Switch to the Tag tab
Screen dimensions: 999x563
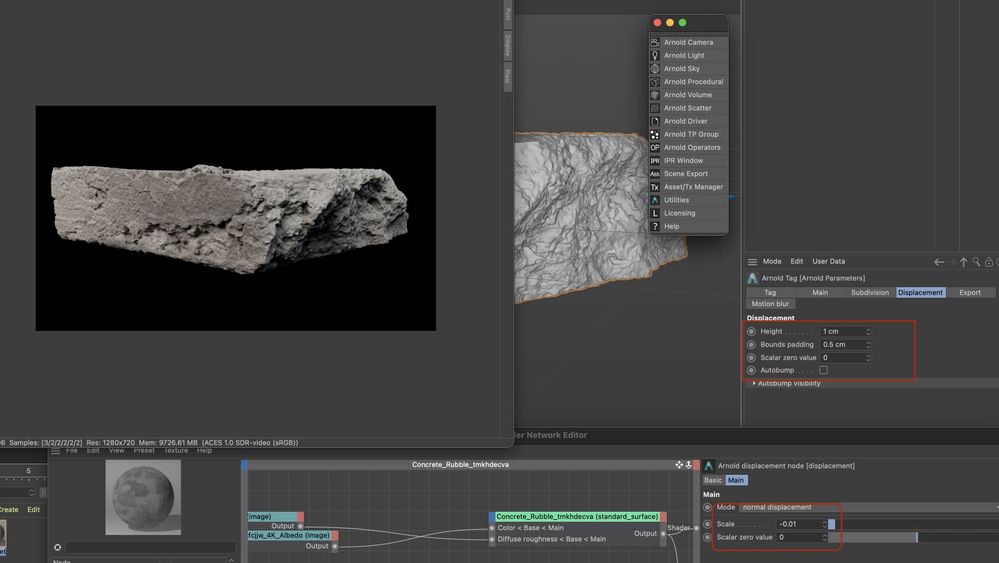pos(770,293)
